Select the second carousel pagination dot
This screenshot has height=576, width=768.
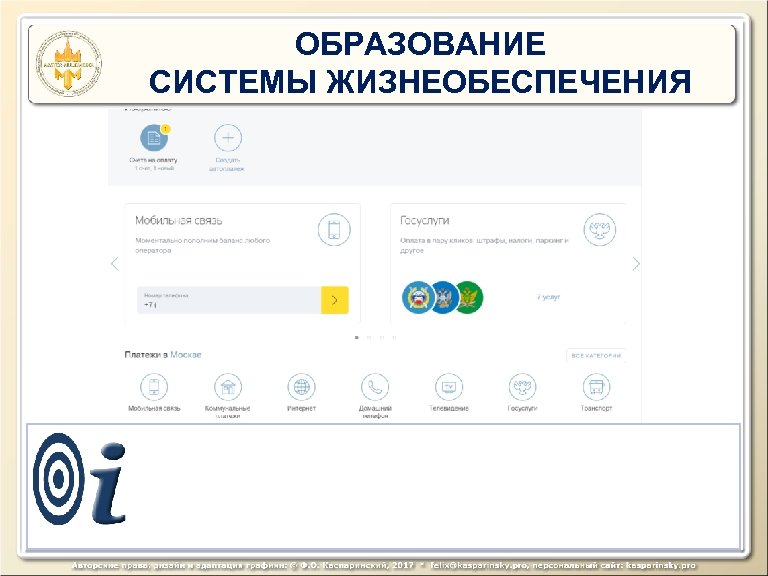[369, 337]
